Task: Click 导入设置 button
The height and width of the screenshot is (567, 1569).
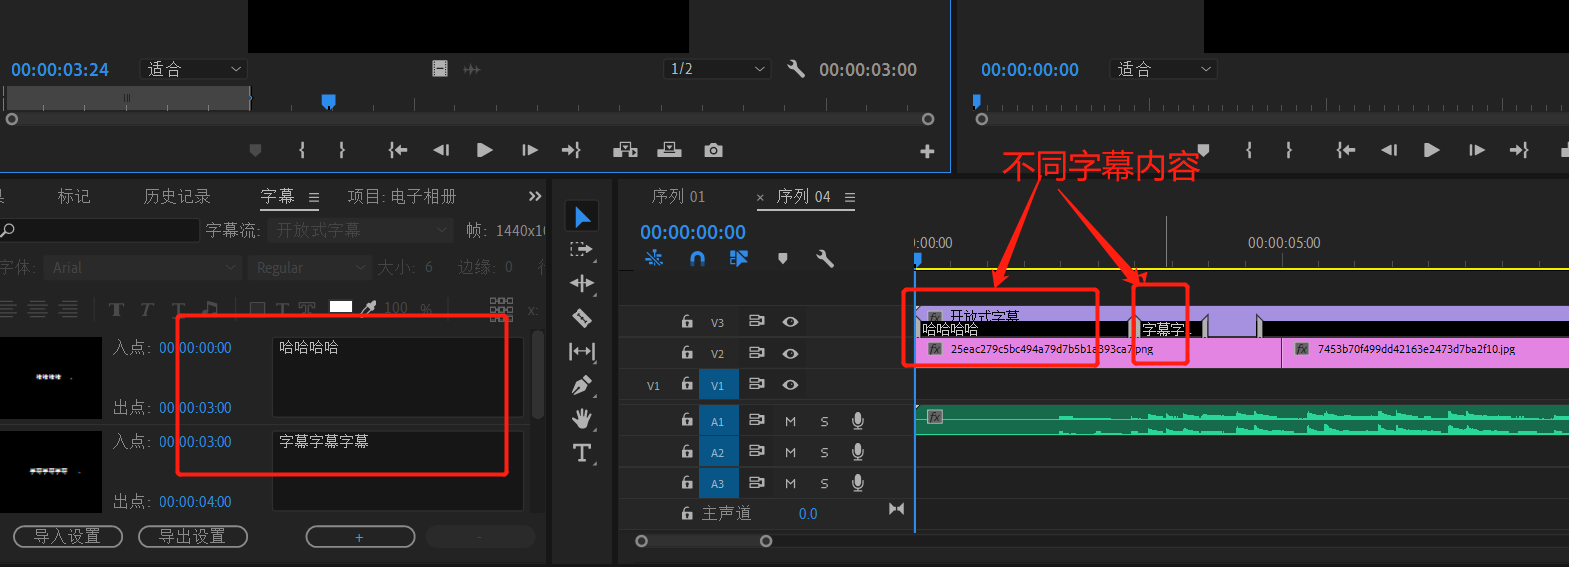Action: (68, 537)
